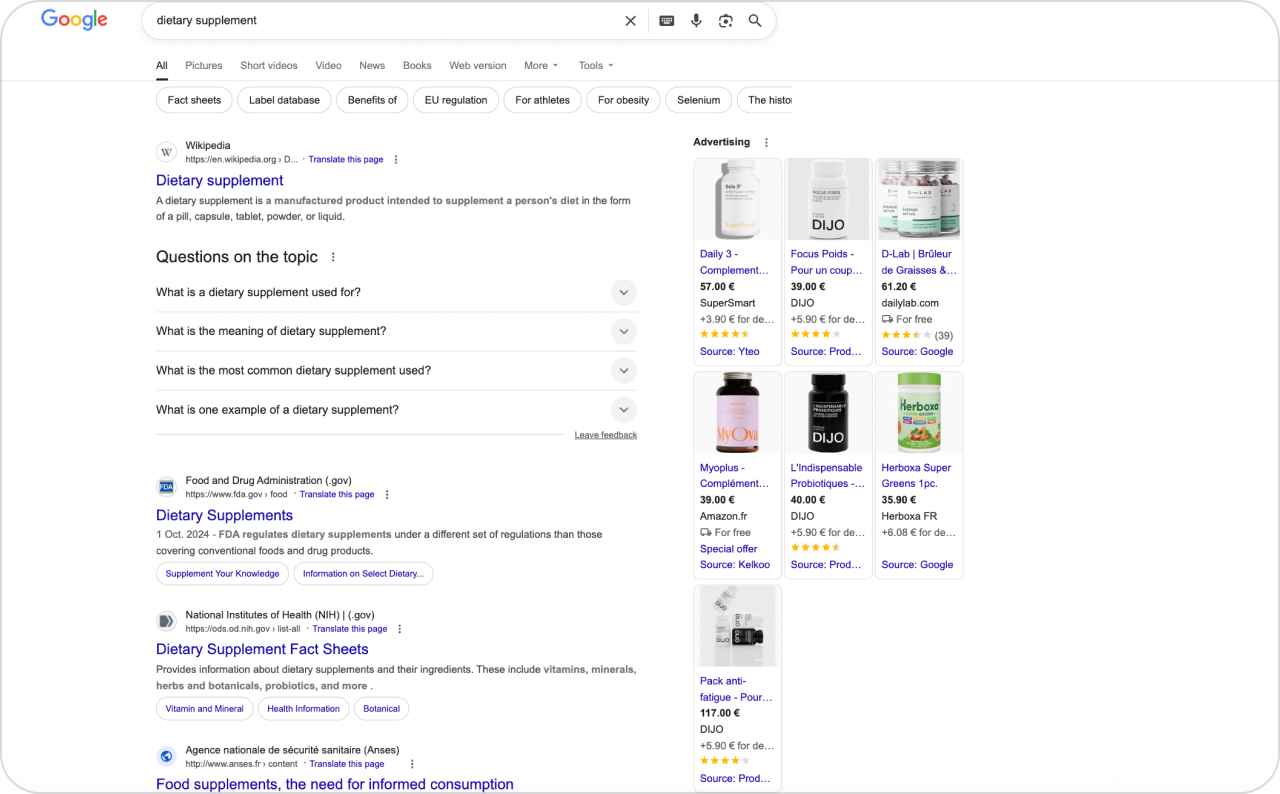Click the Leave feedback link
The width and height of the screenshot is (1280, 794).
coord(606,434)
